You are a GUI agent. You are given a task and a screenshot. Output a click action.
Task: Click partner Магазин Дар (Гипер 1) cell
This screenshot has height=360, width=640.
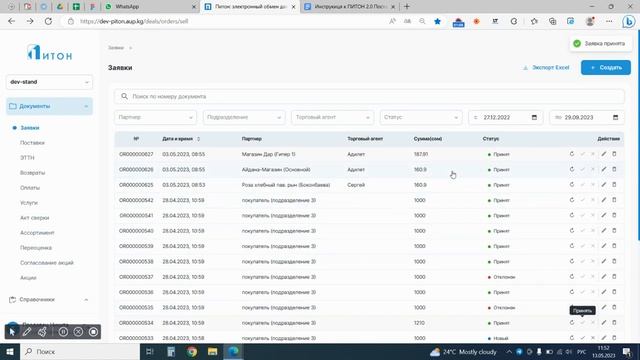(269, 154)
